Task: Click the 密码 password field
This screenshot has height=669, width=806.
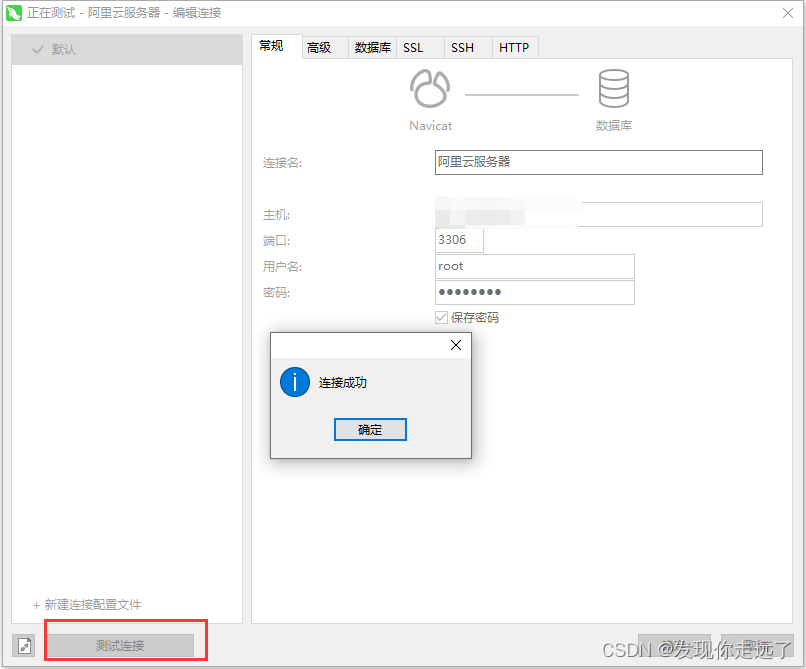Action: tap(535, 292)
